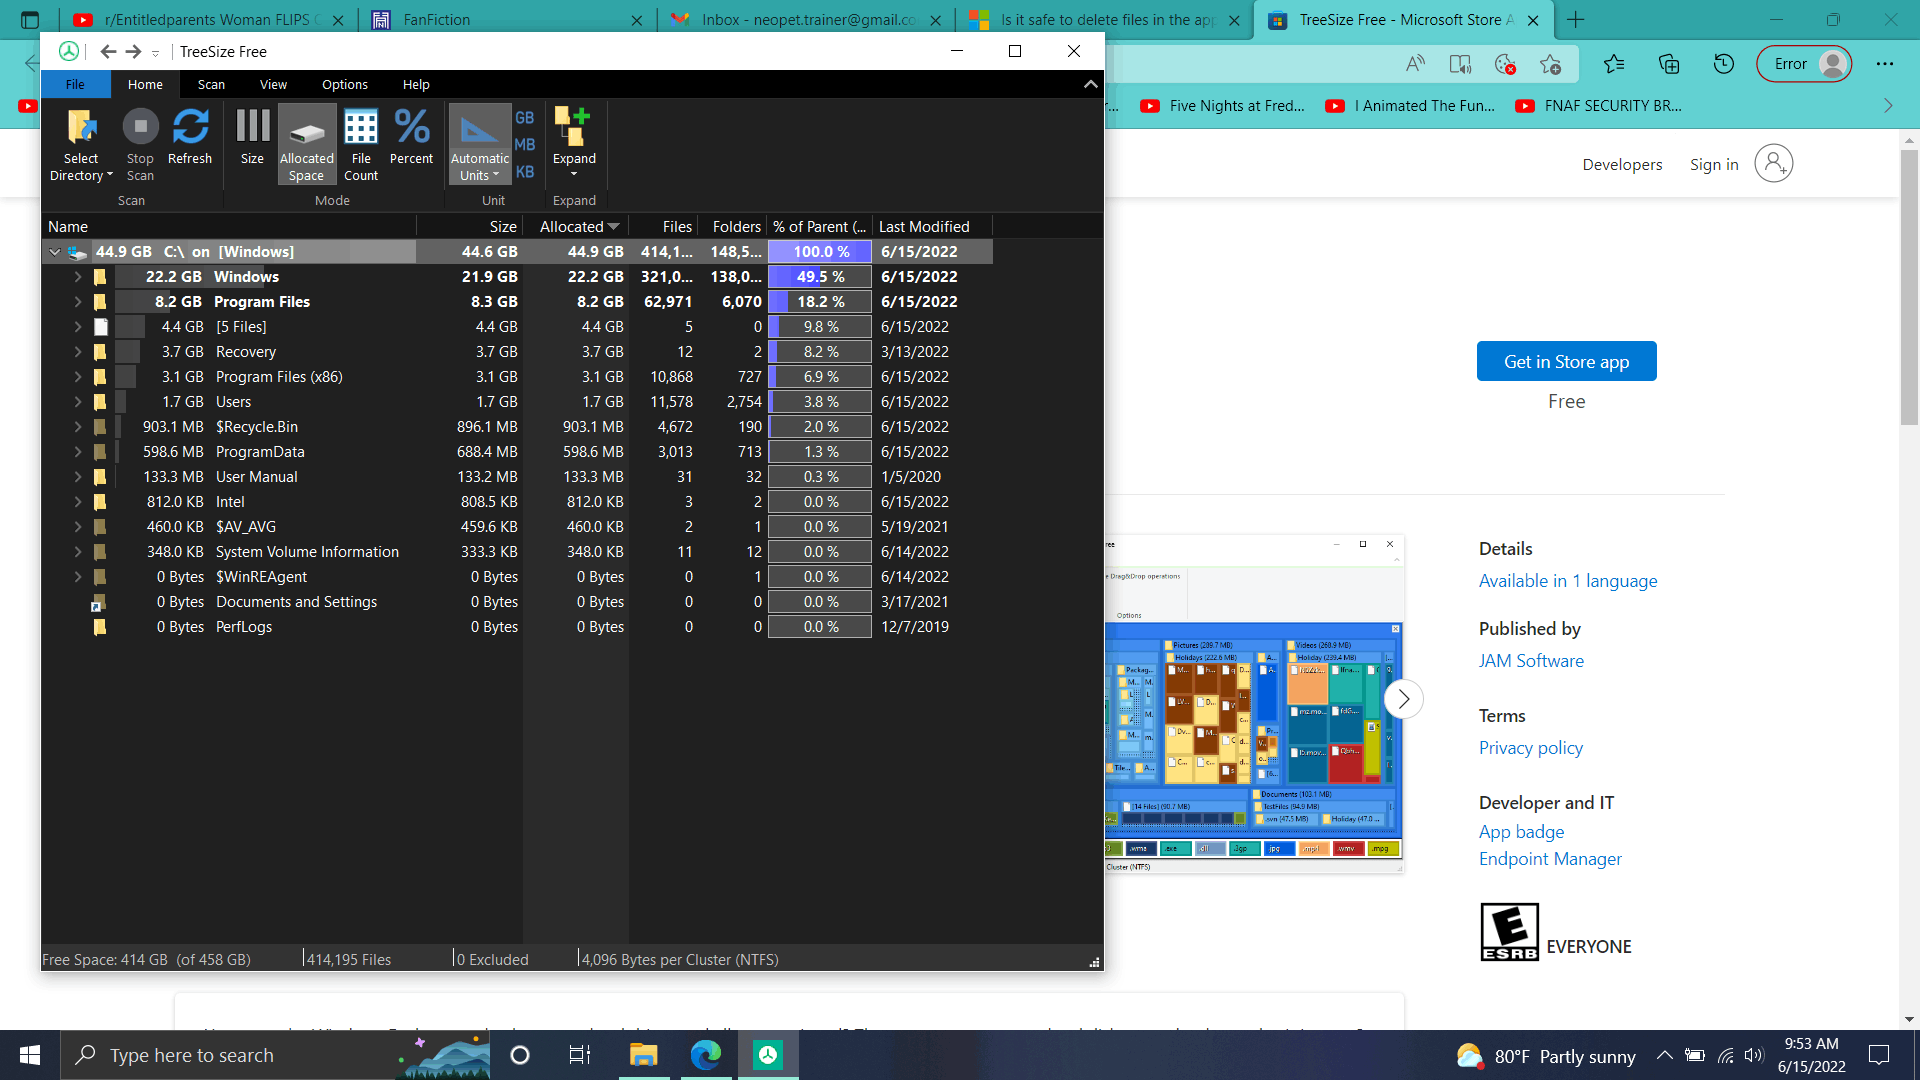Open the File menu tab
The height and width of the screenshot is (1080, 1920).
click(x=75, y=85)
